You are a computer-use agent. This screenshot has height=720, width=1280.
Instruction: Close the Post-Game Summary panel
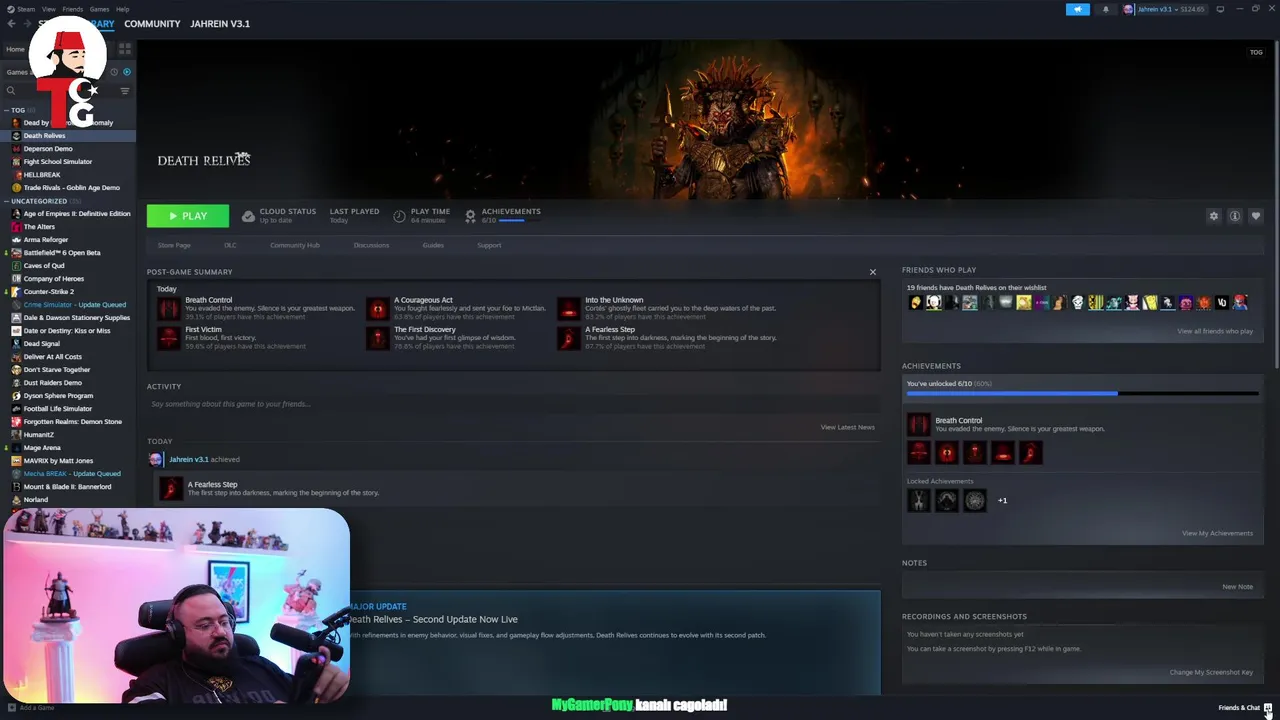[x=872, y=272]
